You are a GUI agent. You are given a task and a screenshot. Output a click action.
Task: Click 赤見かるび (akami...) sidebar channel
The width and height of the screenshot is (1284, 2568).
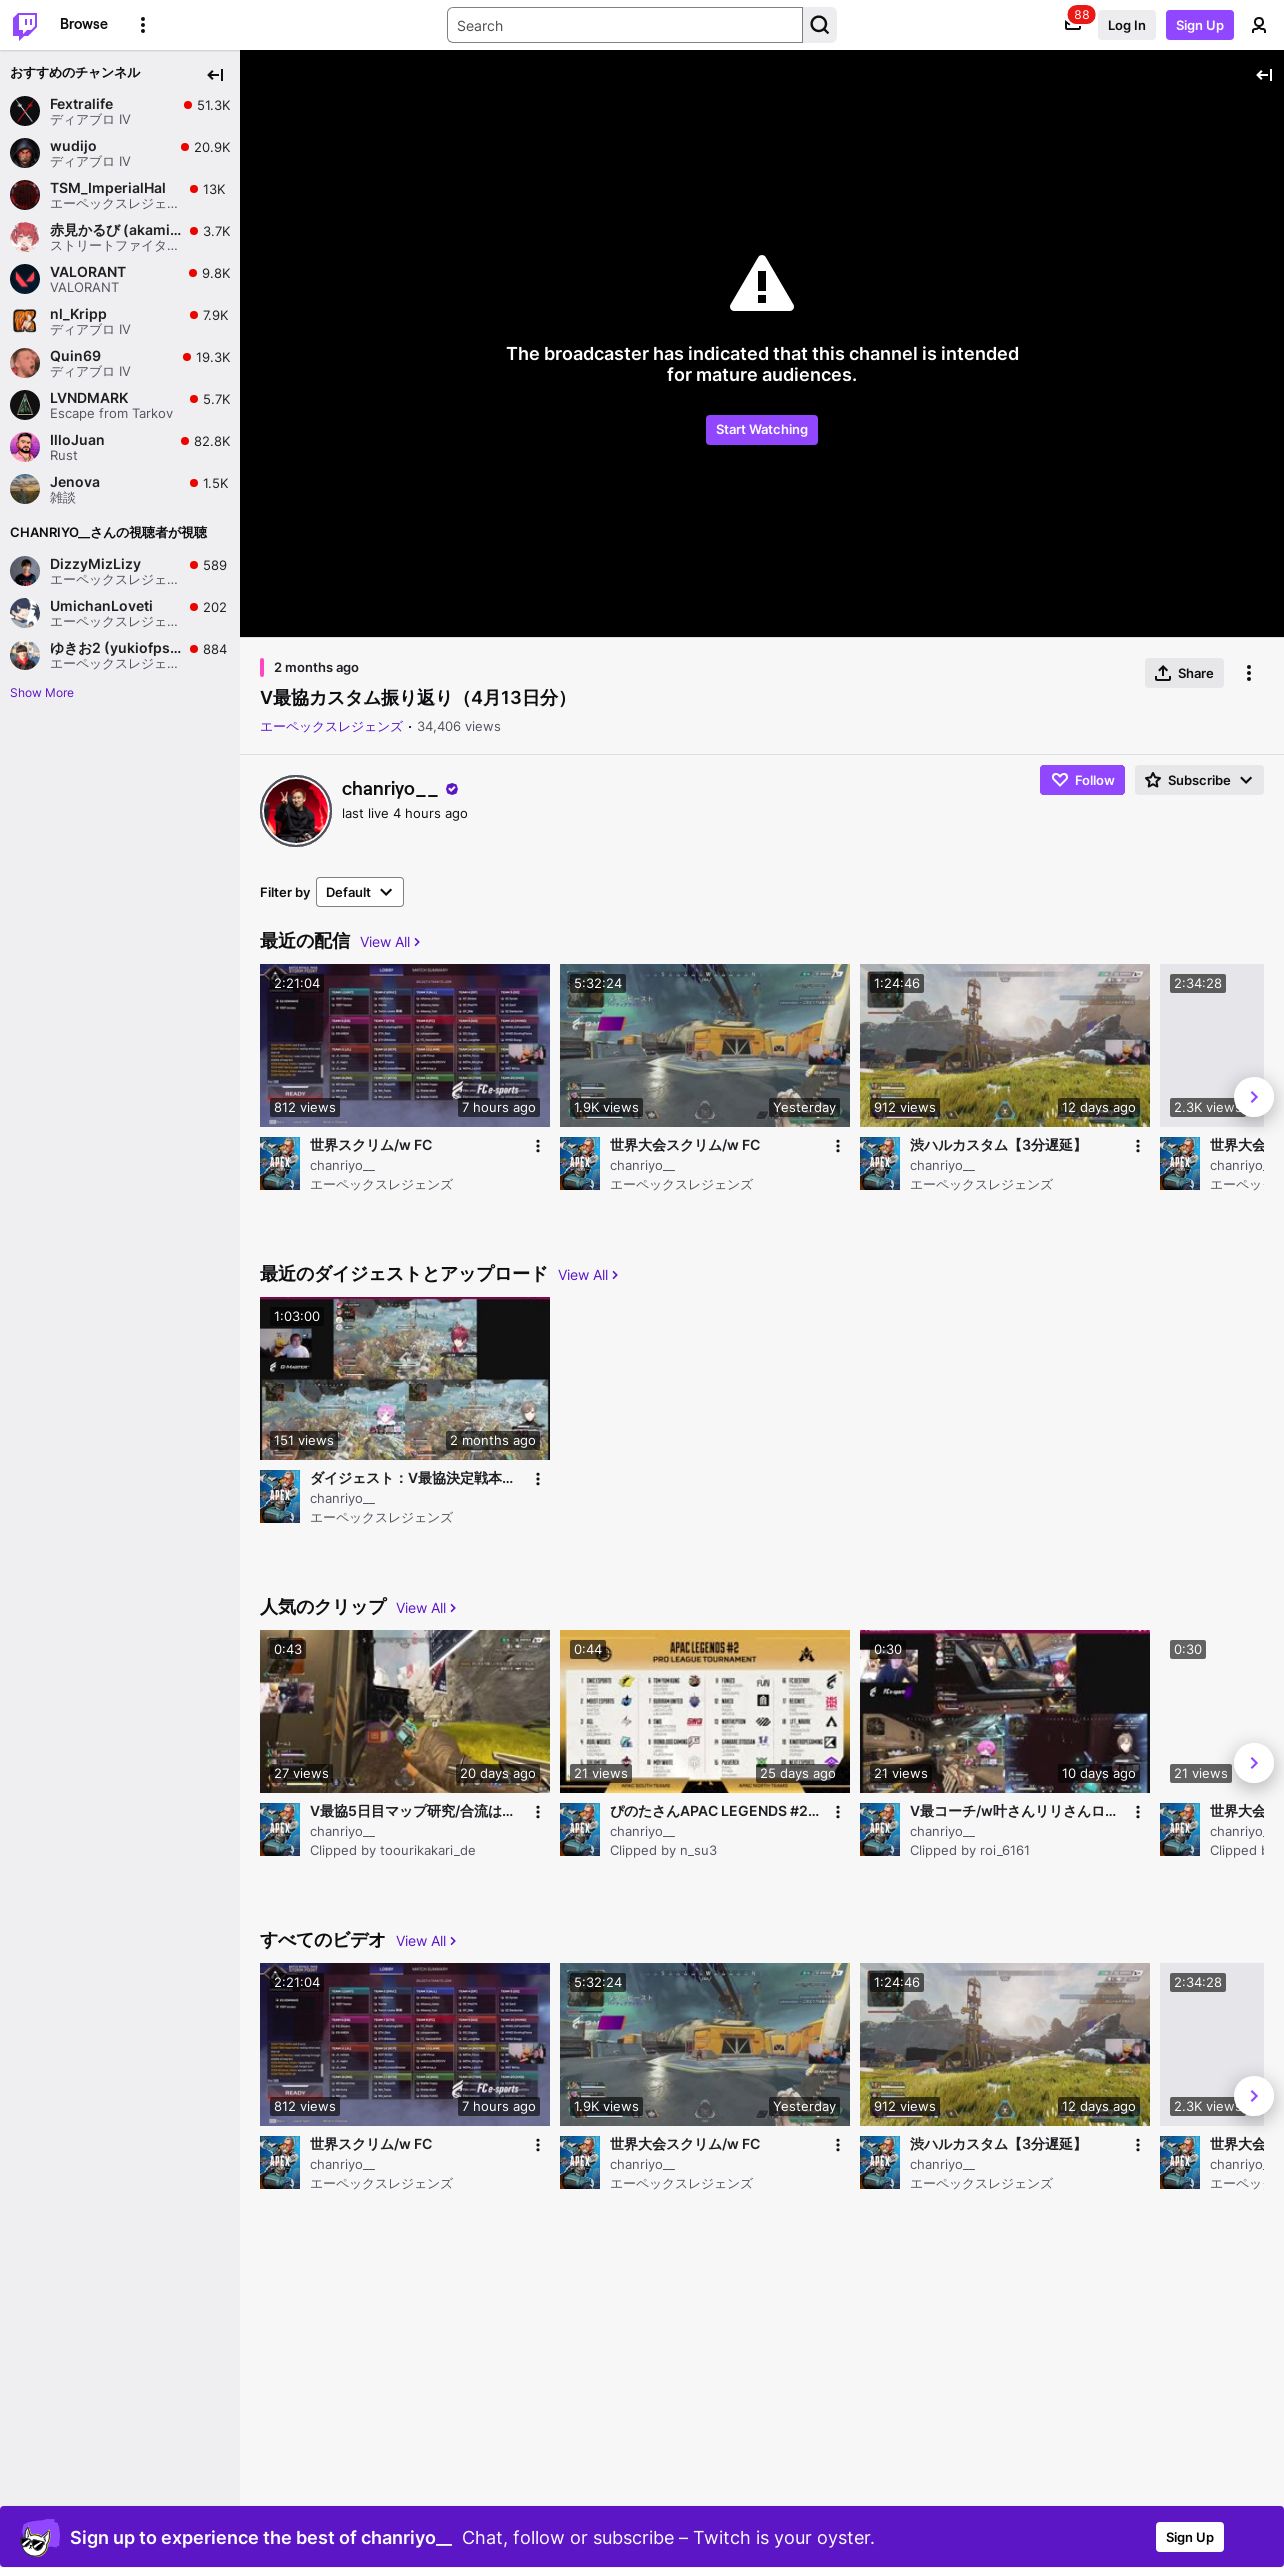coord(120,237)
